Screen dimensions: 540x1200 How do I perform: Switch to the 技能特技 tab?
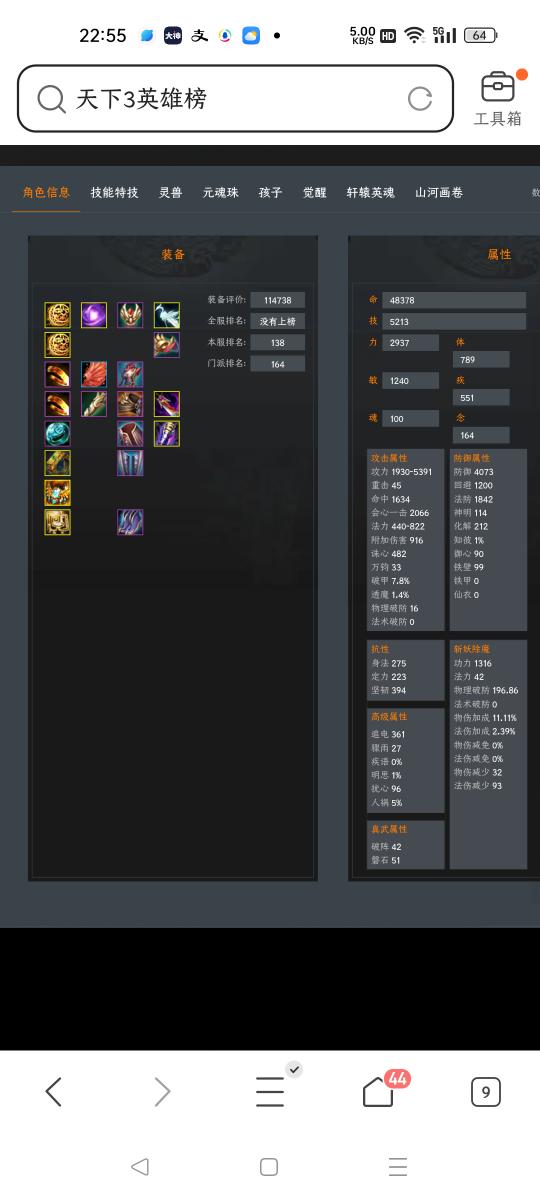click(114, 192)
